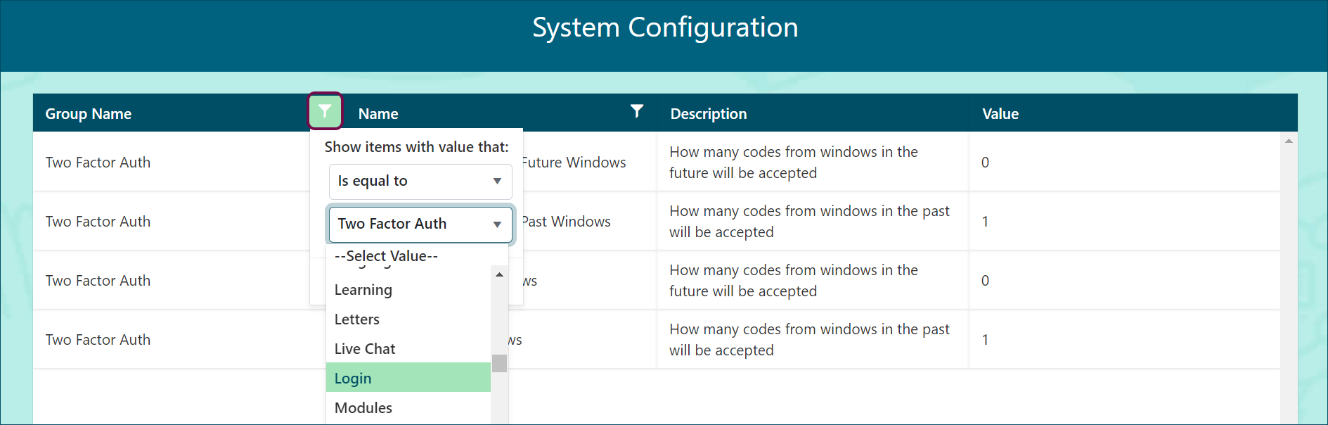Click the dropdown list scrollbar thumb

(499, 362)
